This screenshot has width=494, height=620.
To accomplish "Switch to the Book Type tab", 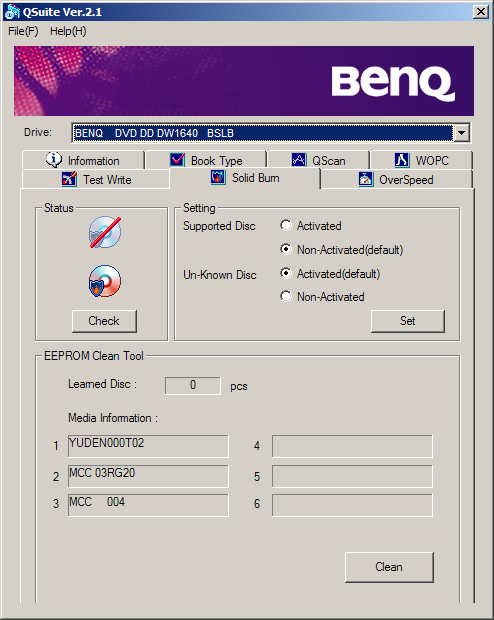I will (206, 160).
